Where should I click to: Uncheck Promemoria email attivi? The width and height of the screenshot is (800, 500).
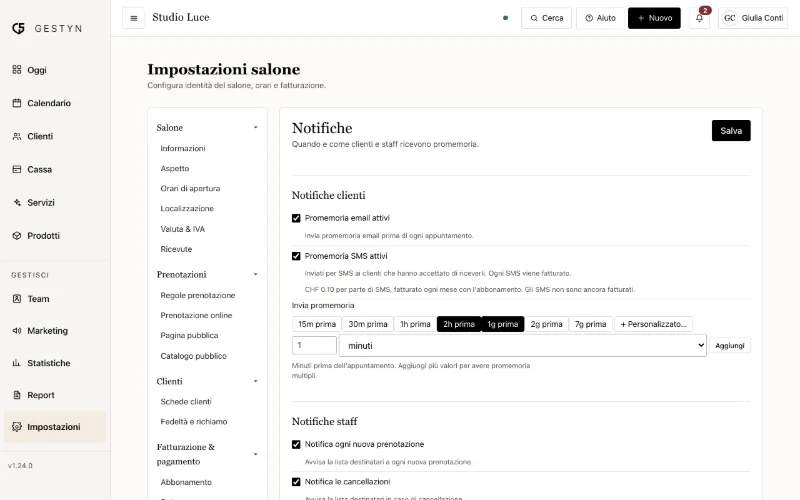[296, 218]
